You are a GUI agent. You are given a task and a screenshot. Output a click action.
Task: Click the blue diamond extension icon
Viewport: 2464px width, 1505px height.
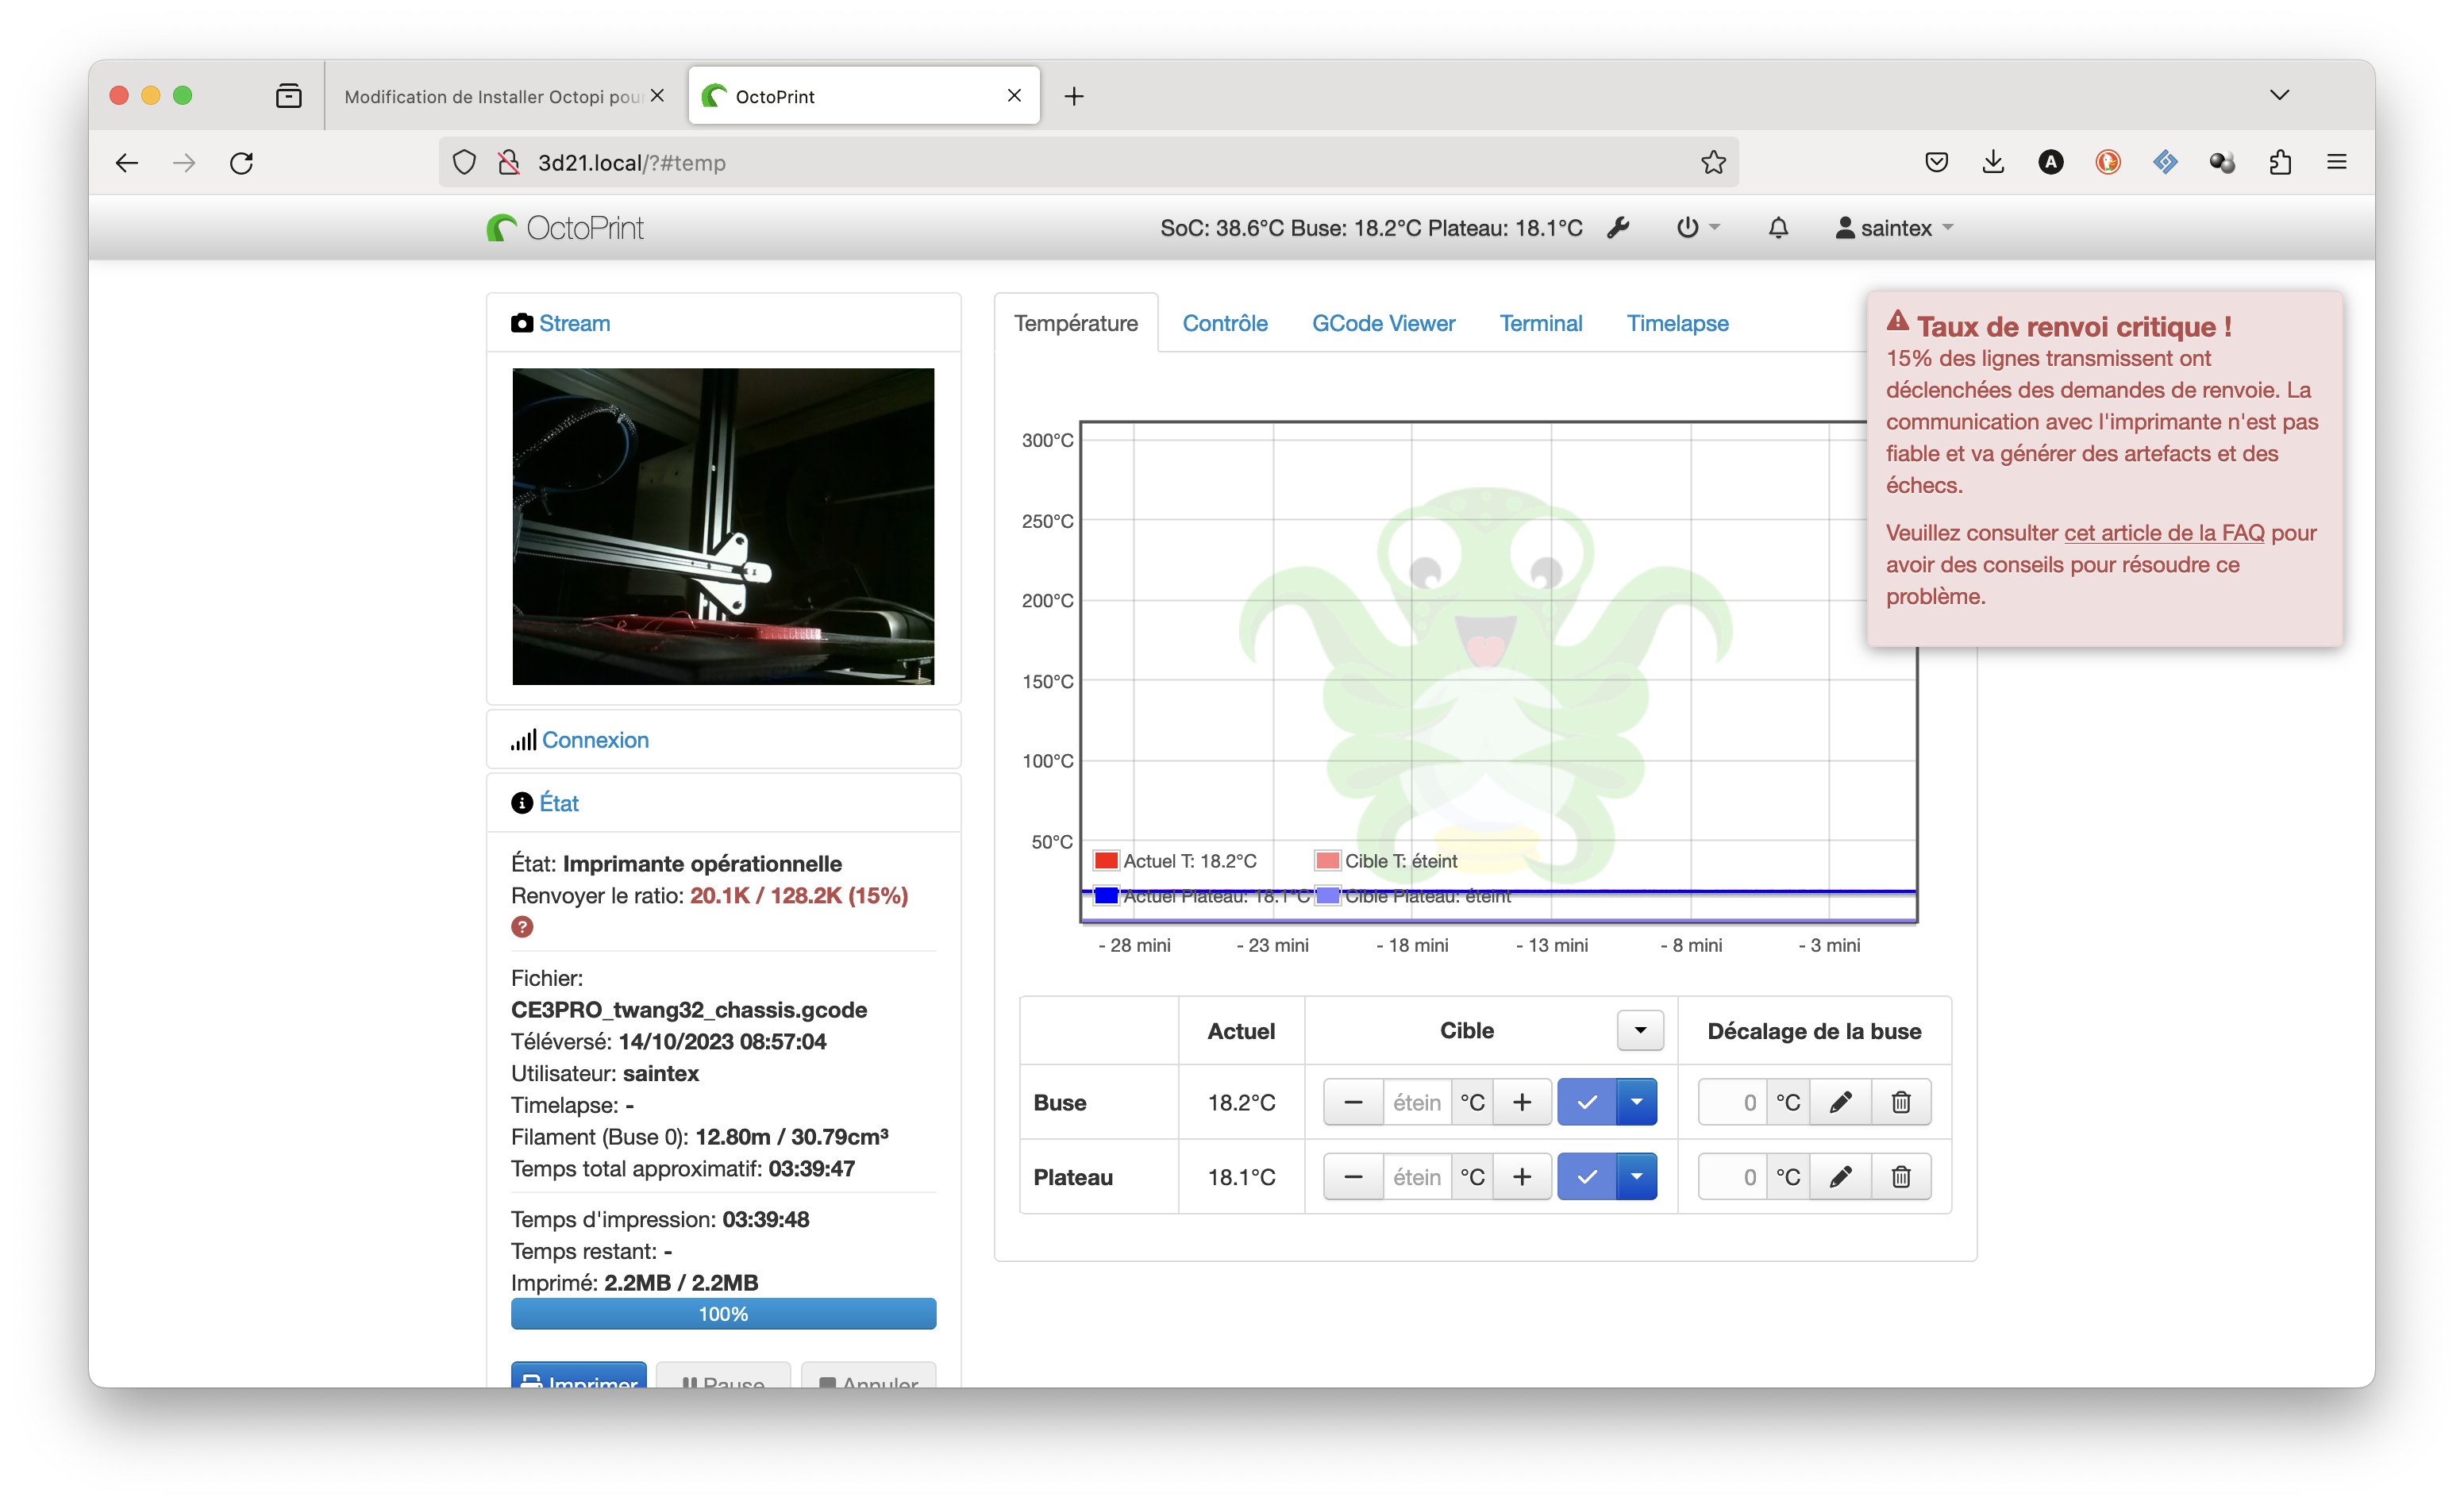pos(2165,162)
